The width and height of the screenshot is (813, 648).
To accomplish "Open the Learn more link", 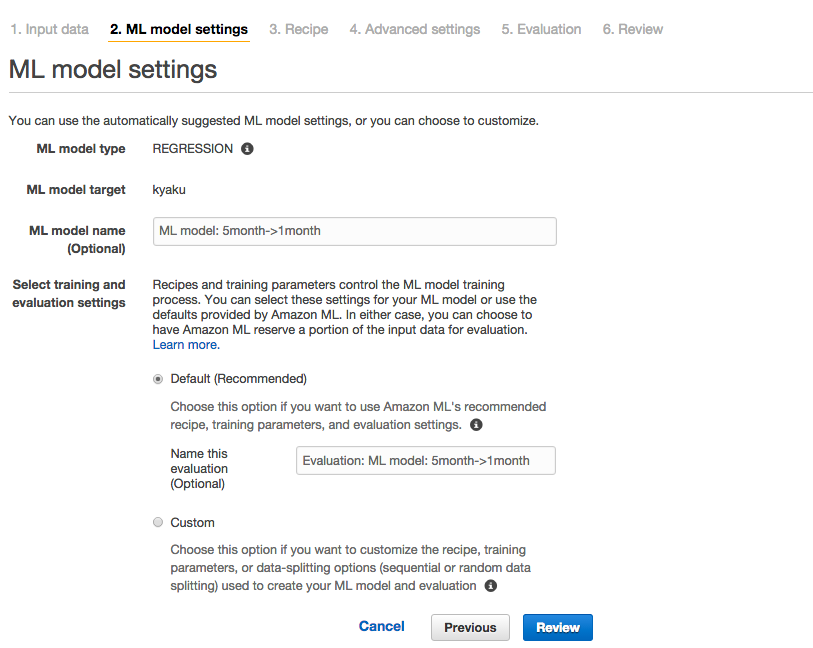I will point(186,345).
